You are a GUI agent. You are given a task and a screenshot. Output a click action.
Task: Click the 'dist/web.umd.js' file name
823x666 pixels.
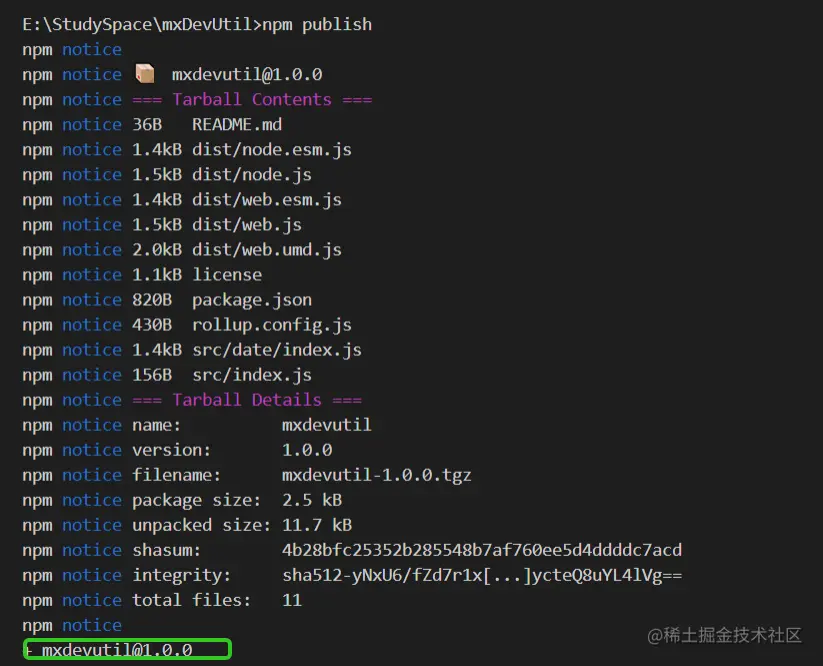[x=267, y=250]
